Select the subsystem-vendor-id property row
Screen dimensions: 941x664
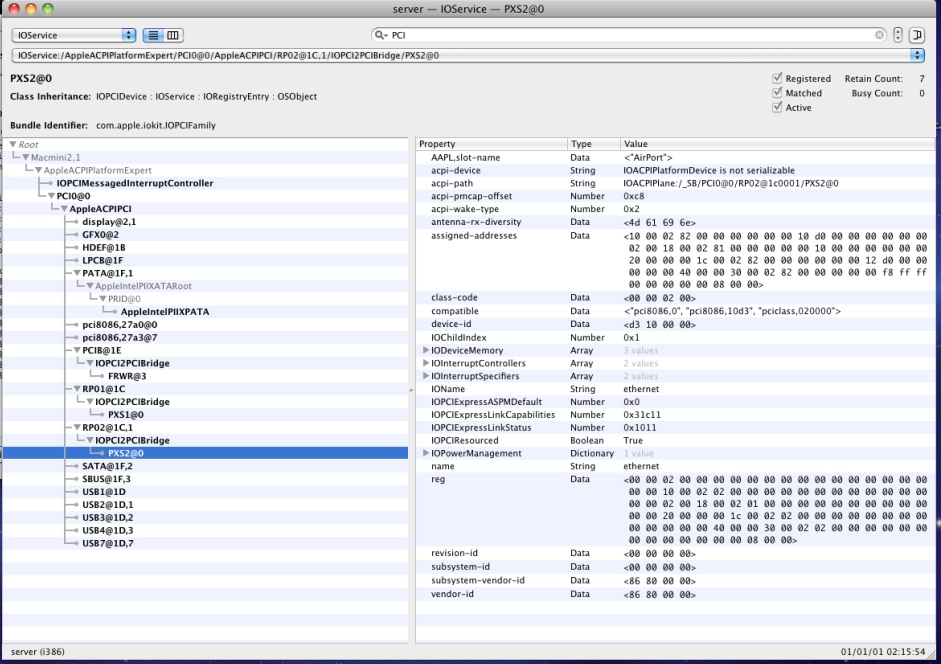[675, 581]
